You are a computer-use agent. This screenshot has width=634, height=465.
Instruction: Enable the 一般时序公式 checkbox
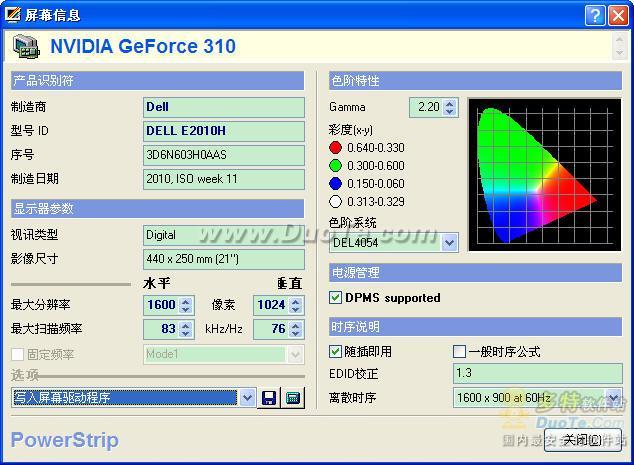(459, 351)
